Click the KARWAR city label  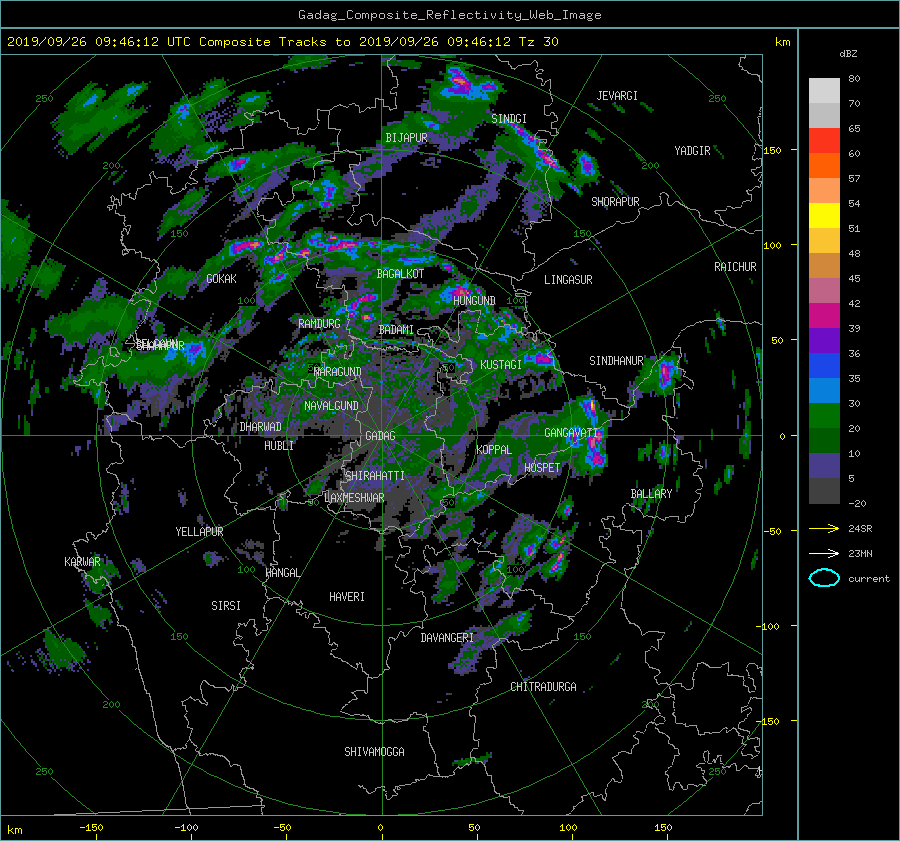pos(82,561)
